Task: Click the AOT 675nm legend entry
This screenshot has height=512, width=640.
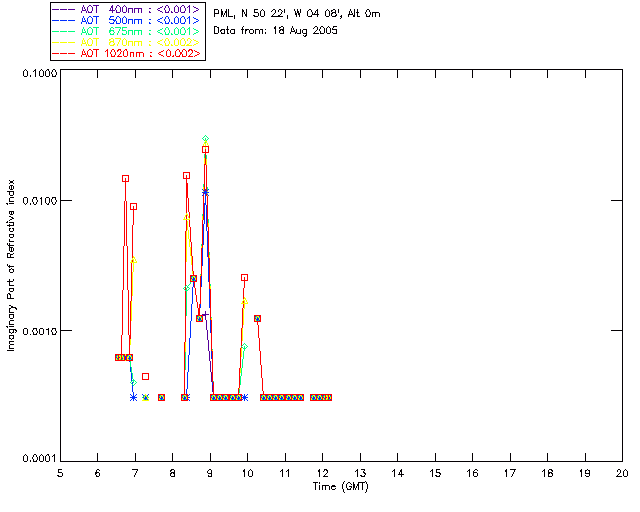Action: click(x=127, y=31)
